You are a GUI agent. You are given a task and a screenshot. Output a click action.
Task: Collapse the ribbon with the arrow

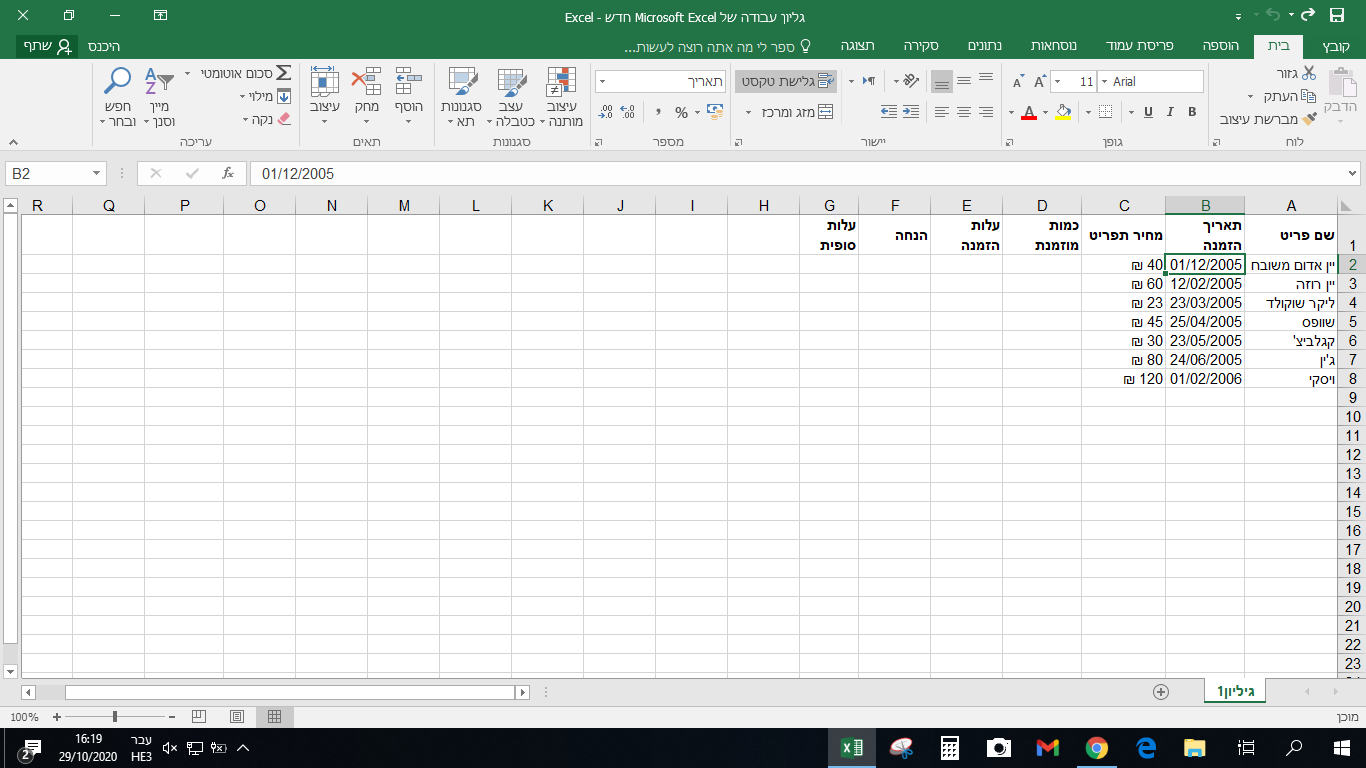12,143
